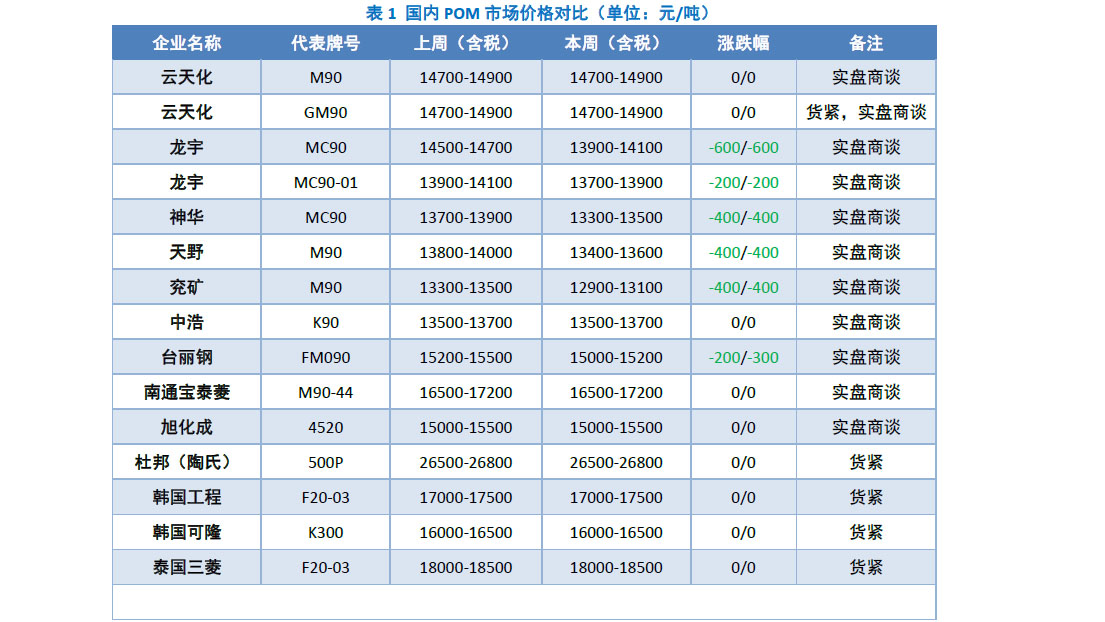Viewport: 1105px width, 622px height.
Task: Select 'F20-03' in the 泰国三菱 row
Action: click(326, 568)
